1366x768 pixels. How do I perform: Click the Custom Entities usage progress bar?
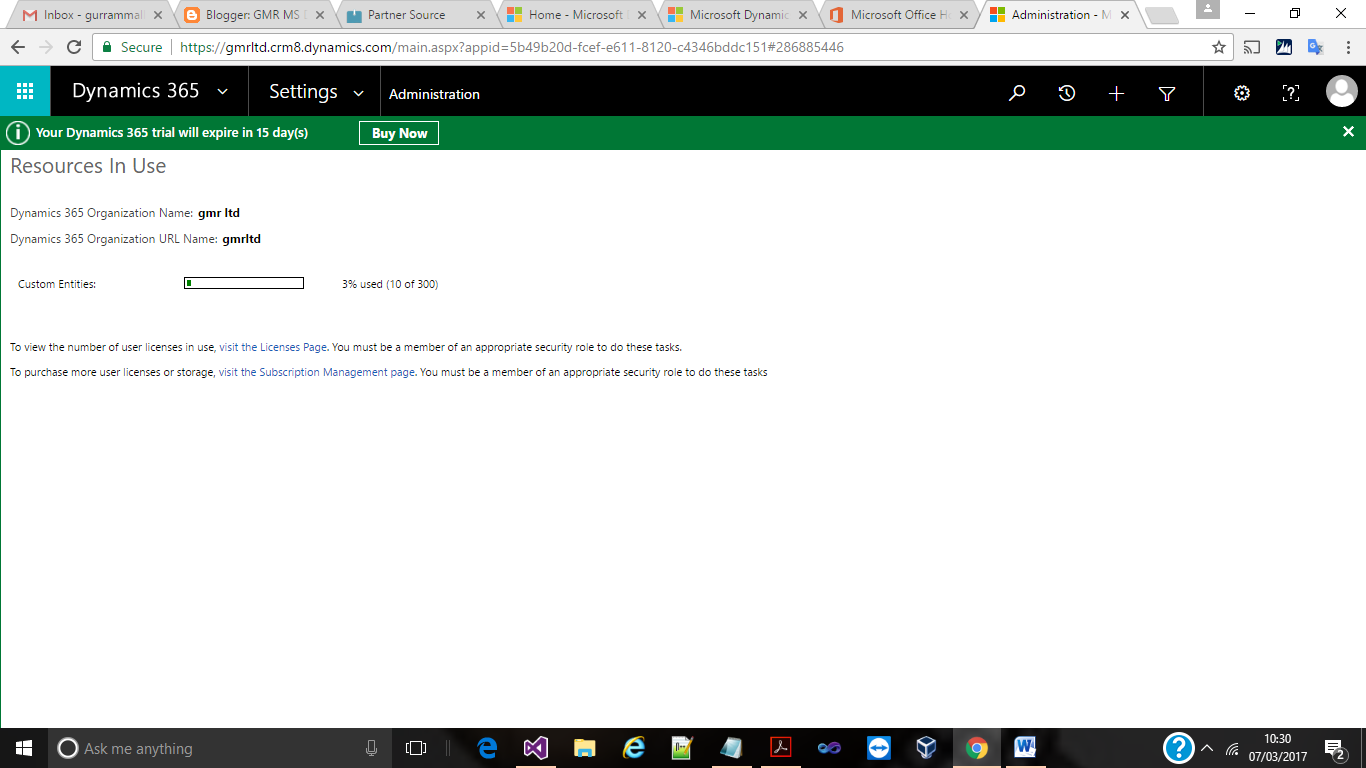[x=244, y=284]
